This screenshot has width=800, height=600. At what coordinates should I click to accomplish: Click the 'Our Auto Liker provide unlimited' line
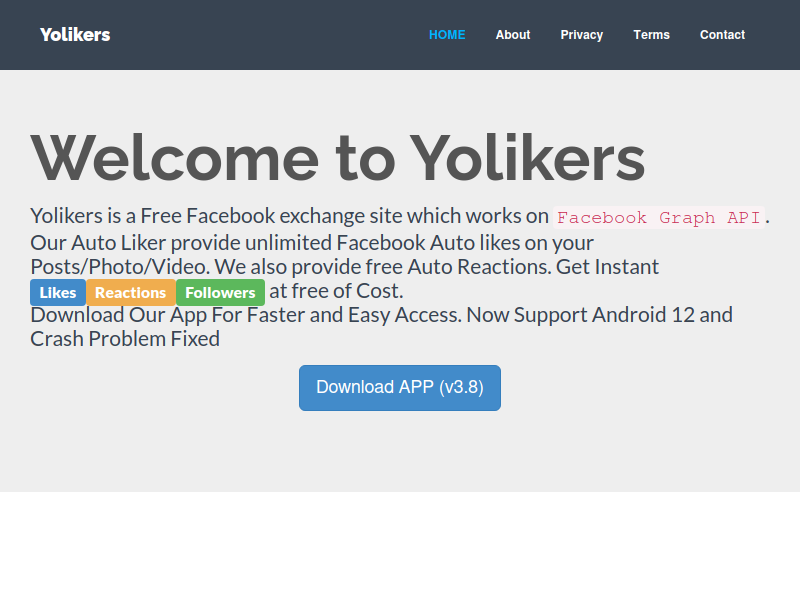tap(312, 243)
